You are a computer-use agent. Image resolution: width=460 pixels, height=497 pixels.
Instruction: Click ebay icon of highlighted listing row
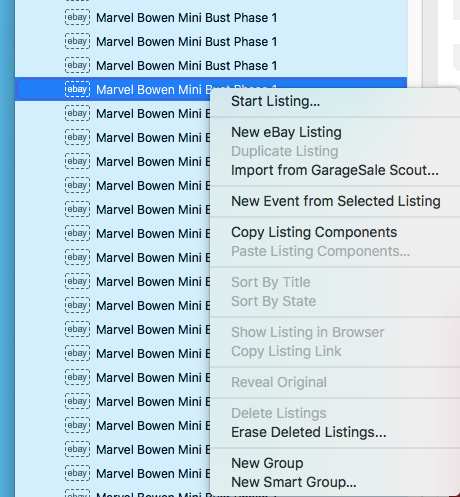pos(77,89)
